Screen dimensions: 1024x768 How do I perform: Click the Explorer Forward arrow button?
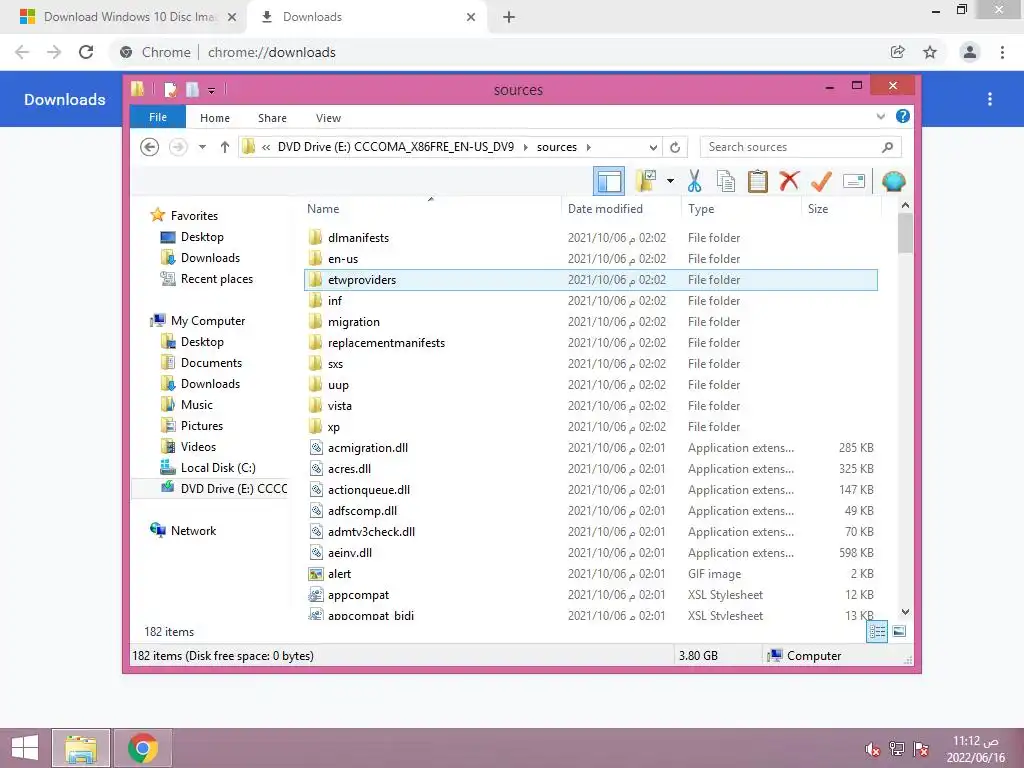pyautogui.click(x=178, y=147)
